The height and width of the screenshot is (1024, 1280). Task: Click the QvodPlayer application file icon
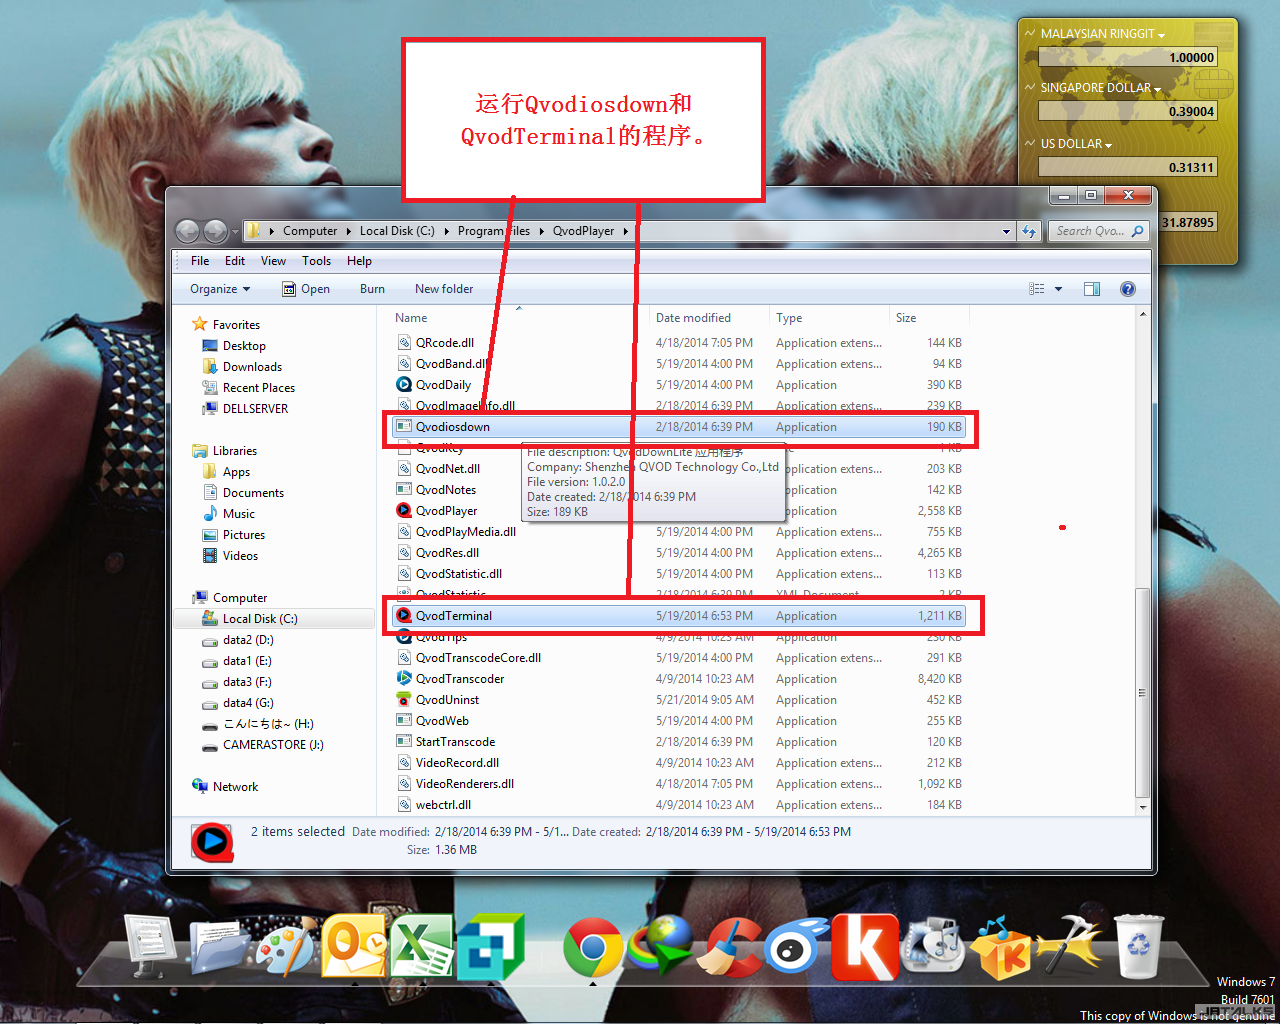[x=404, y=511]
